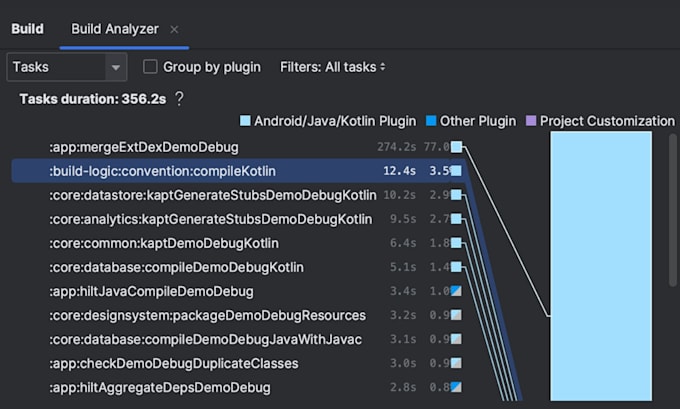This screenshot has width=680, height=409.
Task: Click plugin square for datastore kaptGenerateStubs row
Action: coord(456,195)
